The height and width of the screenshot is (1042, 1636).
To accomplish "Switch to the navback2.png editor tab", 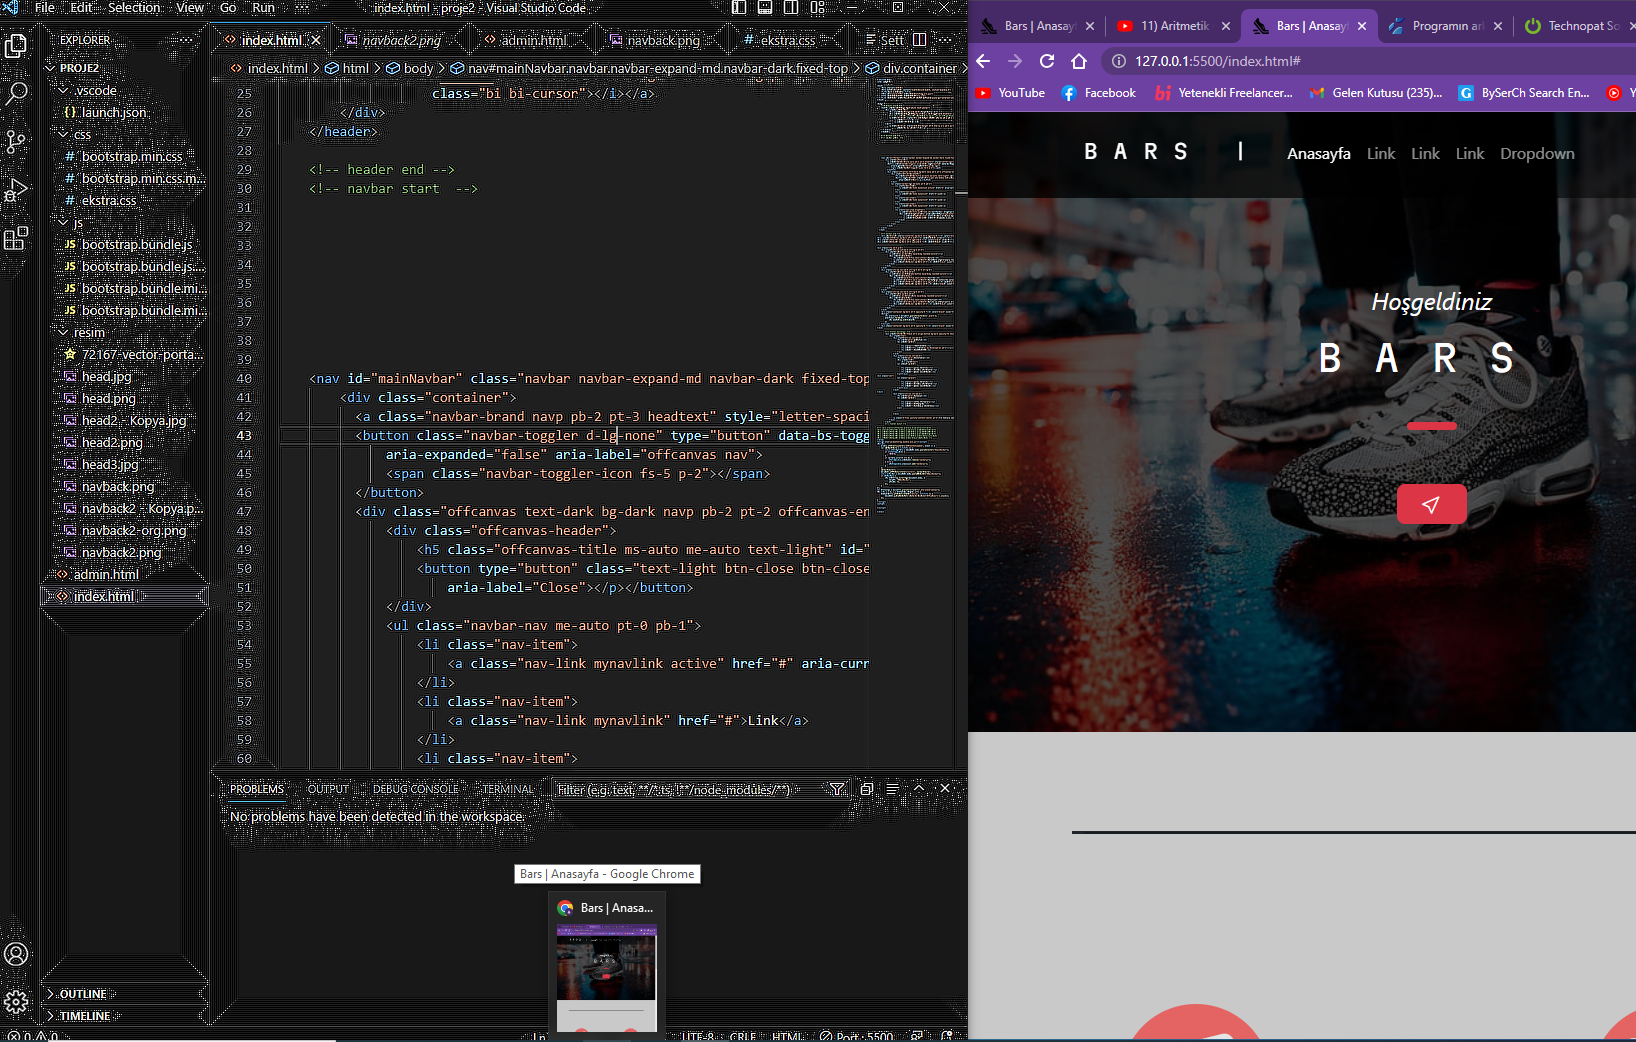I will coord(400,40).
